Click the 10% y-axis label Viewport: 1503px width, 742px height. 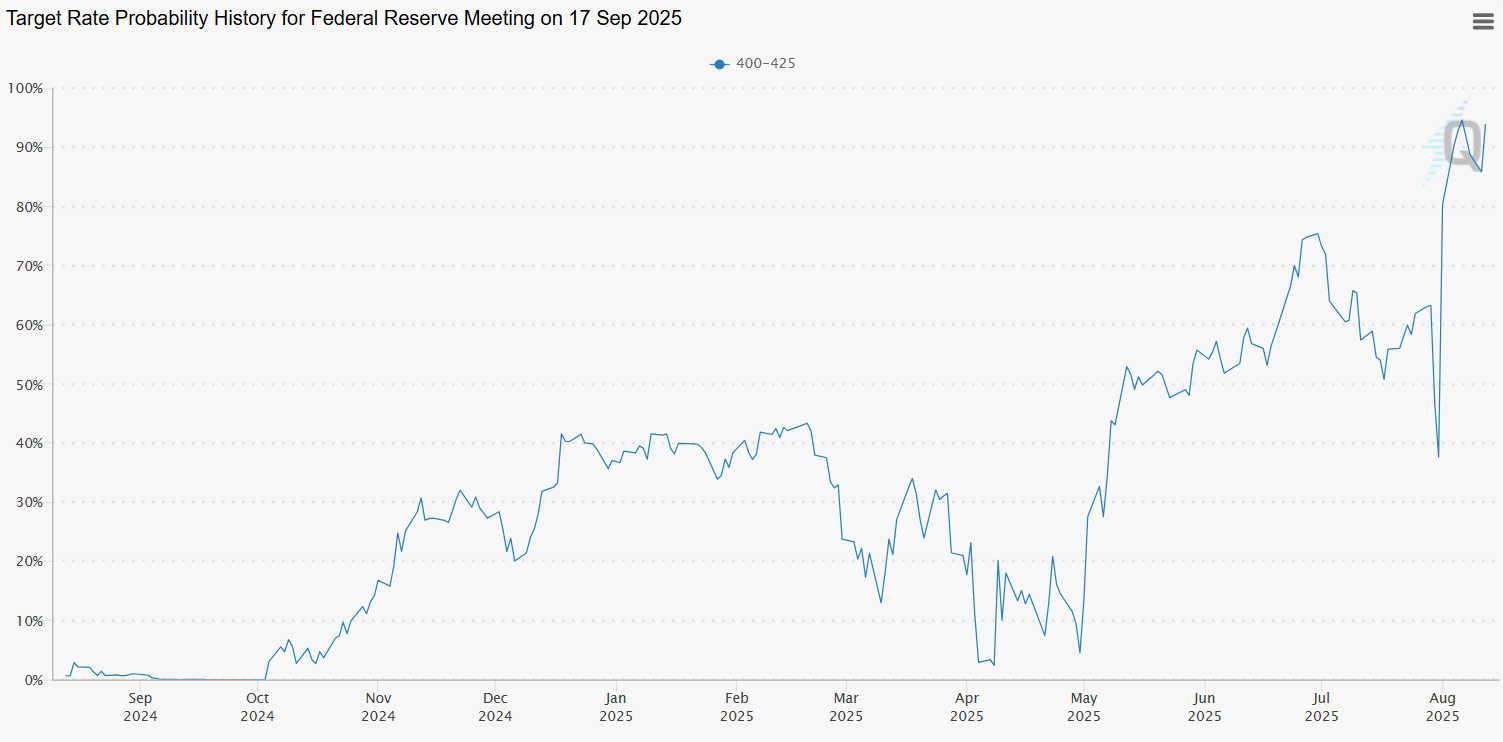click(x=29, y=621)
